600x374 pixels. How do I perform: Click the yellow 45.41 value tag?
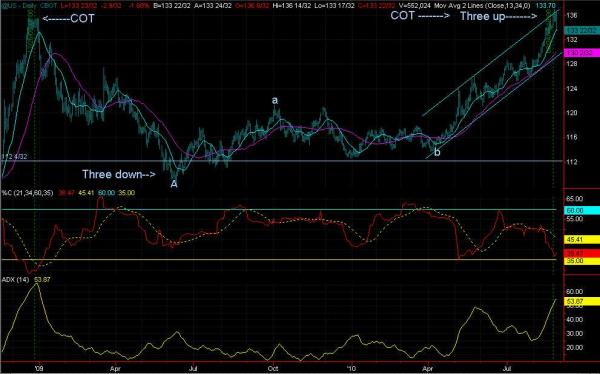[x=582, y=240]
